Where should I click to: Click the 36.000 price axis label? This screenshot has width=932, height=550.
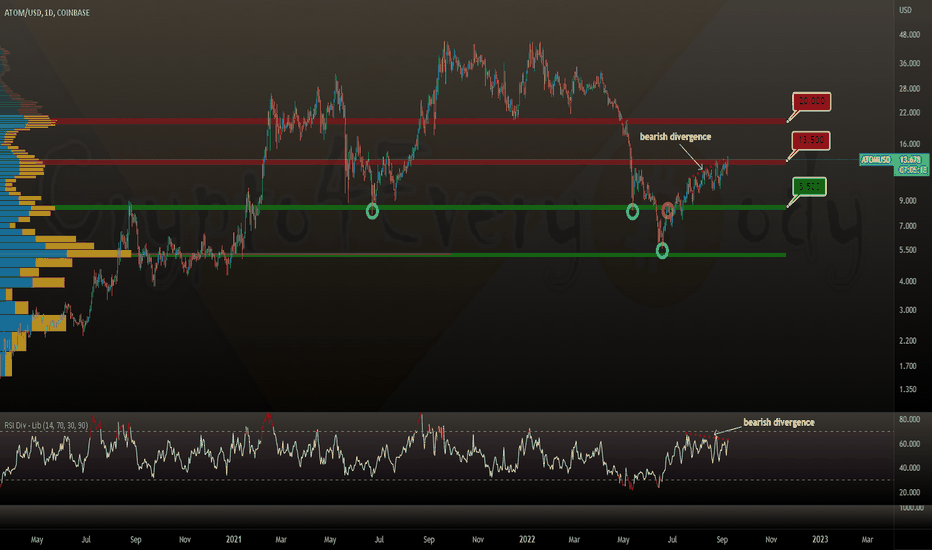910,64
